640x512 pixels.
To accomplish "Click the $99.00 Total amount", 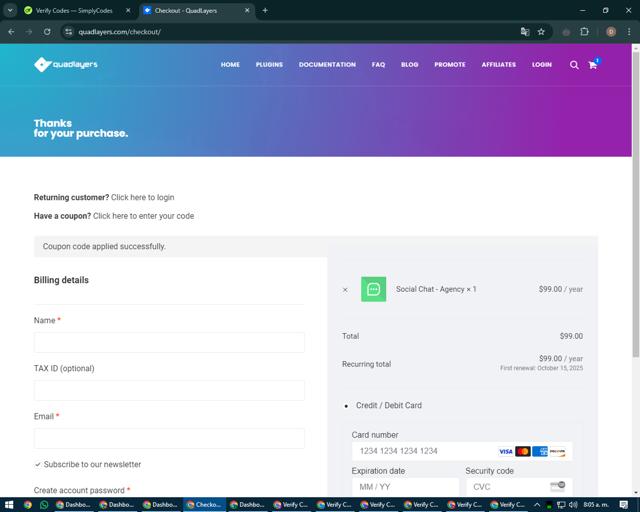I will point(571,336).
